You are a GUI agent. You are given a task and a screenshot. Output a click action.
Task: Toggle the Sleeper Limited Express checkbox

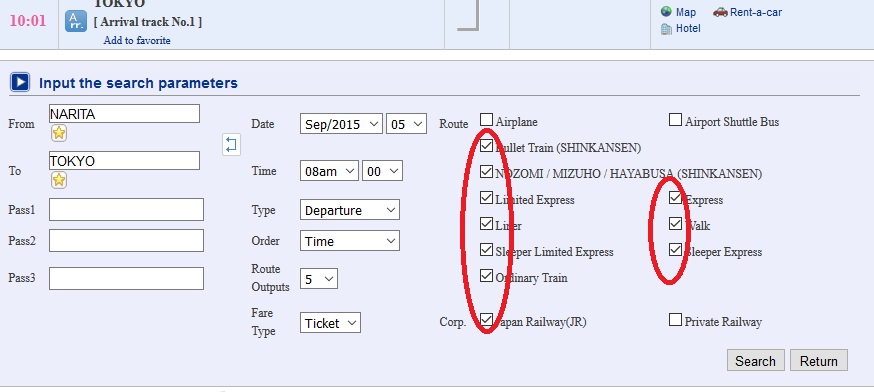coord(487,250)
